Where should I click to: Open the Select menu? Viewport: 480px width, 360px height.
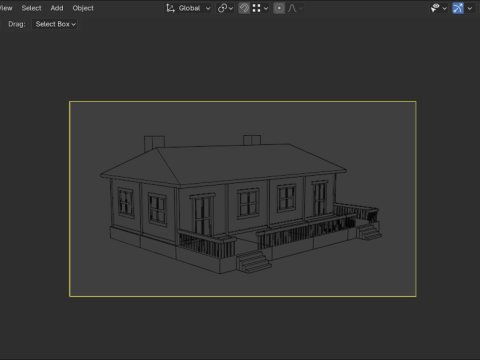pyautogui.click(x=31, y=8)
